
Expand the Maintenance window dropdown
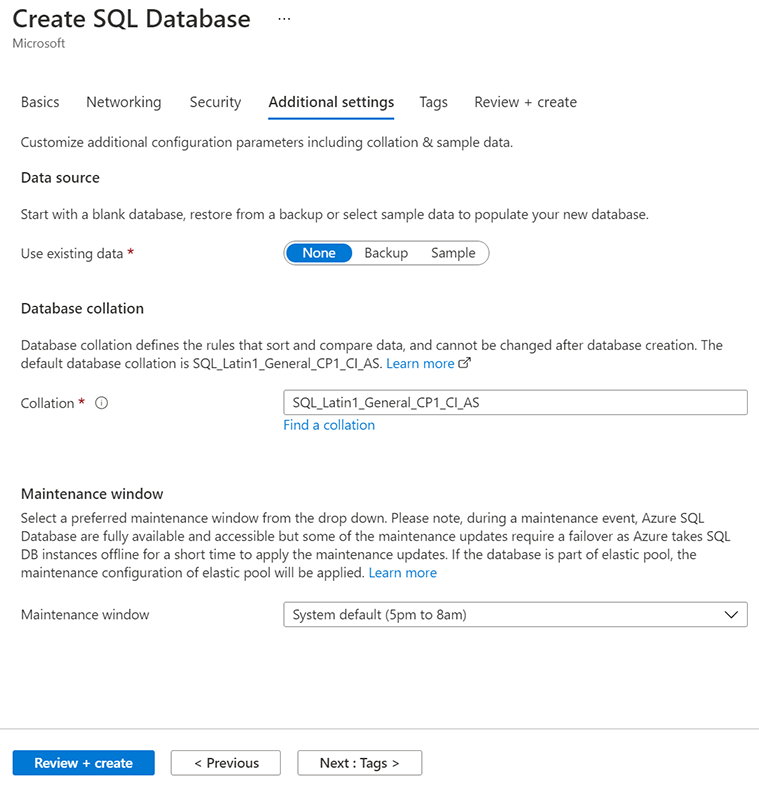pos(515,615)
